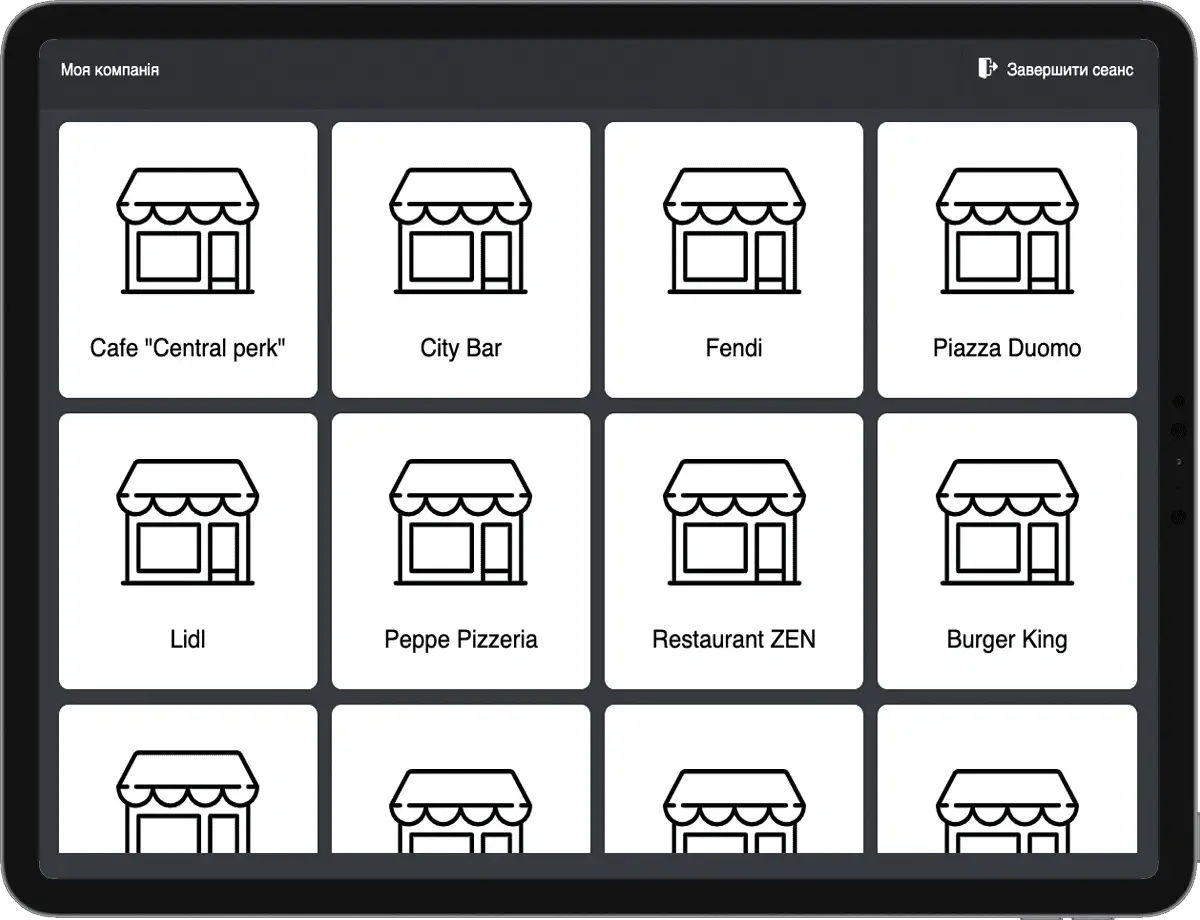The width and height of the screenshot is (1200, 920).
Task: Choose the Piazza Duomo storefront icon
Action: point(1007,231)
